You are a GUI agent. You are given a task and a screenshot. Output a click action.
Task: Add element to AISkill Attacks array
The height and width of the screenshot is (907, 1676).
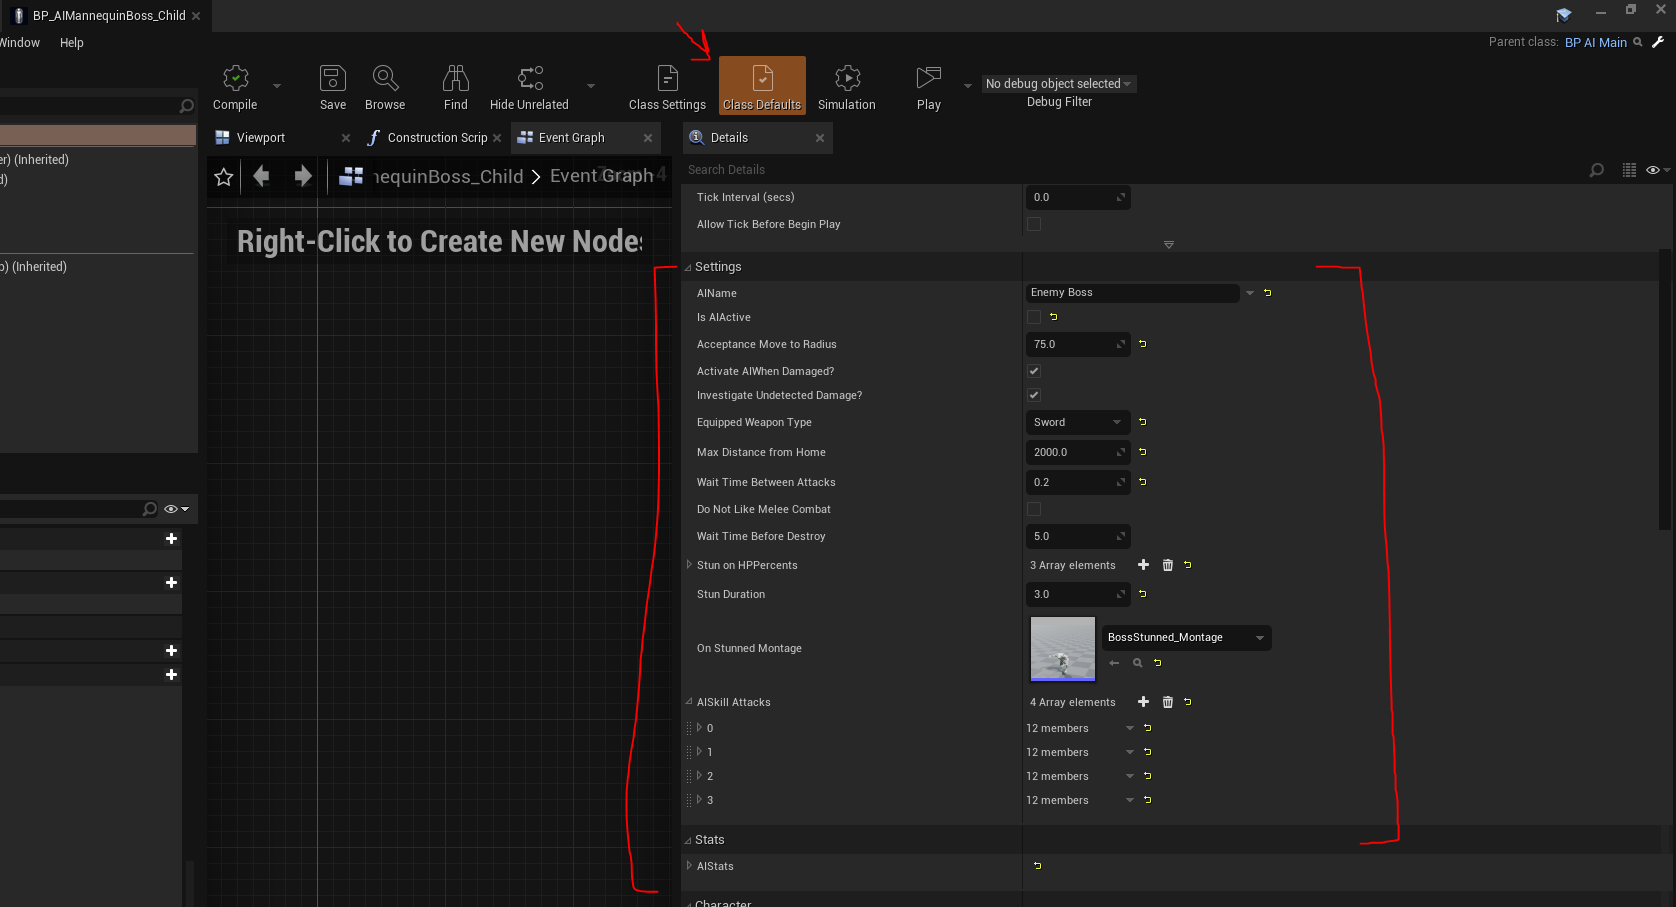click(x=1143, y=702)
